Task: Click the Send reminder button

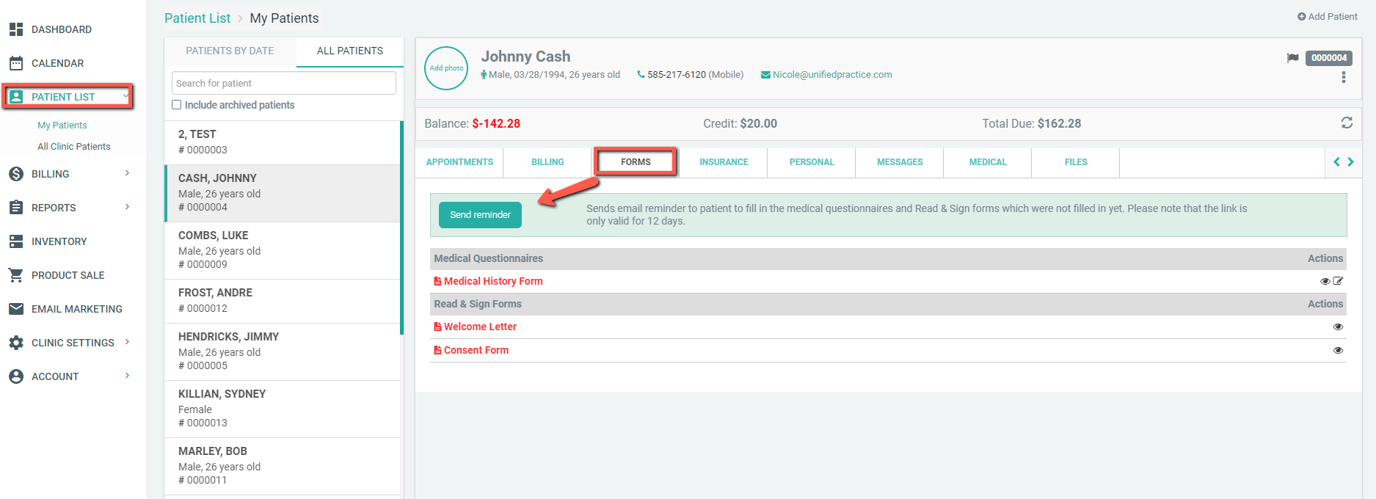Action: pos(480,215)
